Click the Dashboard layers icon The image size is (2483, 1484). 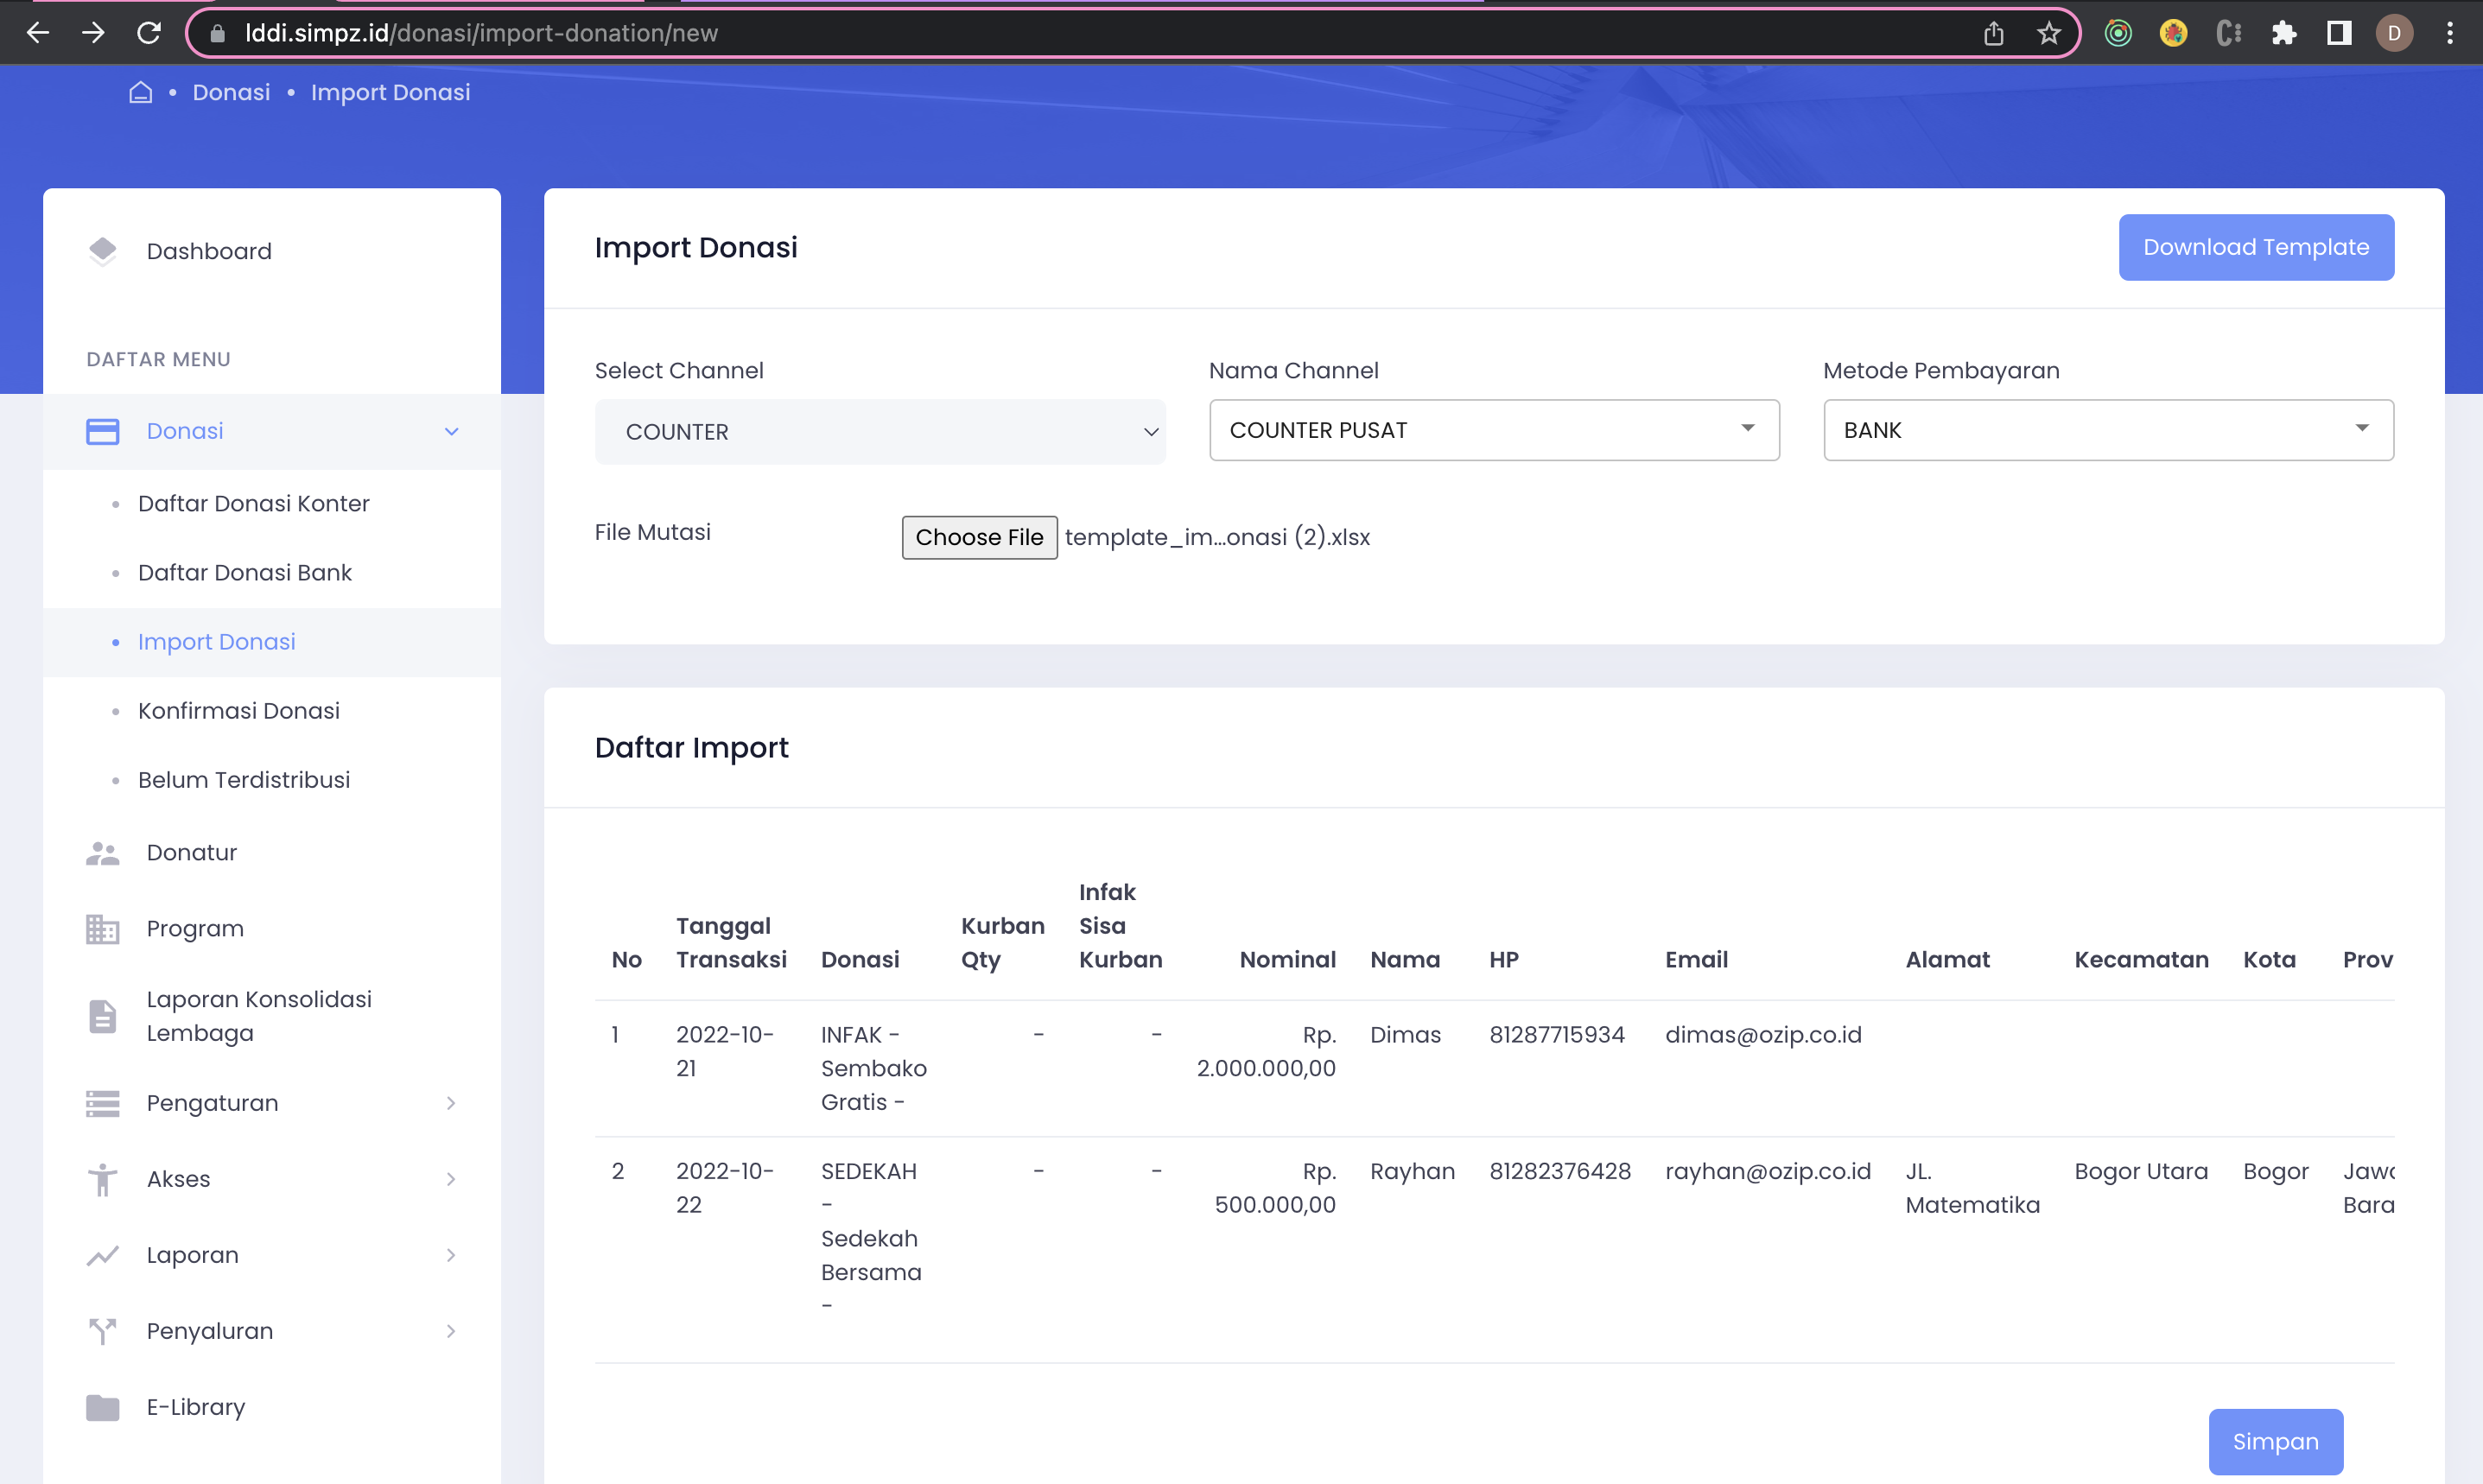pyautogui.click(x=102, y=251)
